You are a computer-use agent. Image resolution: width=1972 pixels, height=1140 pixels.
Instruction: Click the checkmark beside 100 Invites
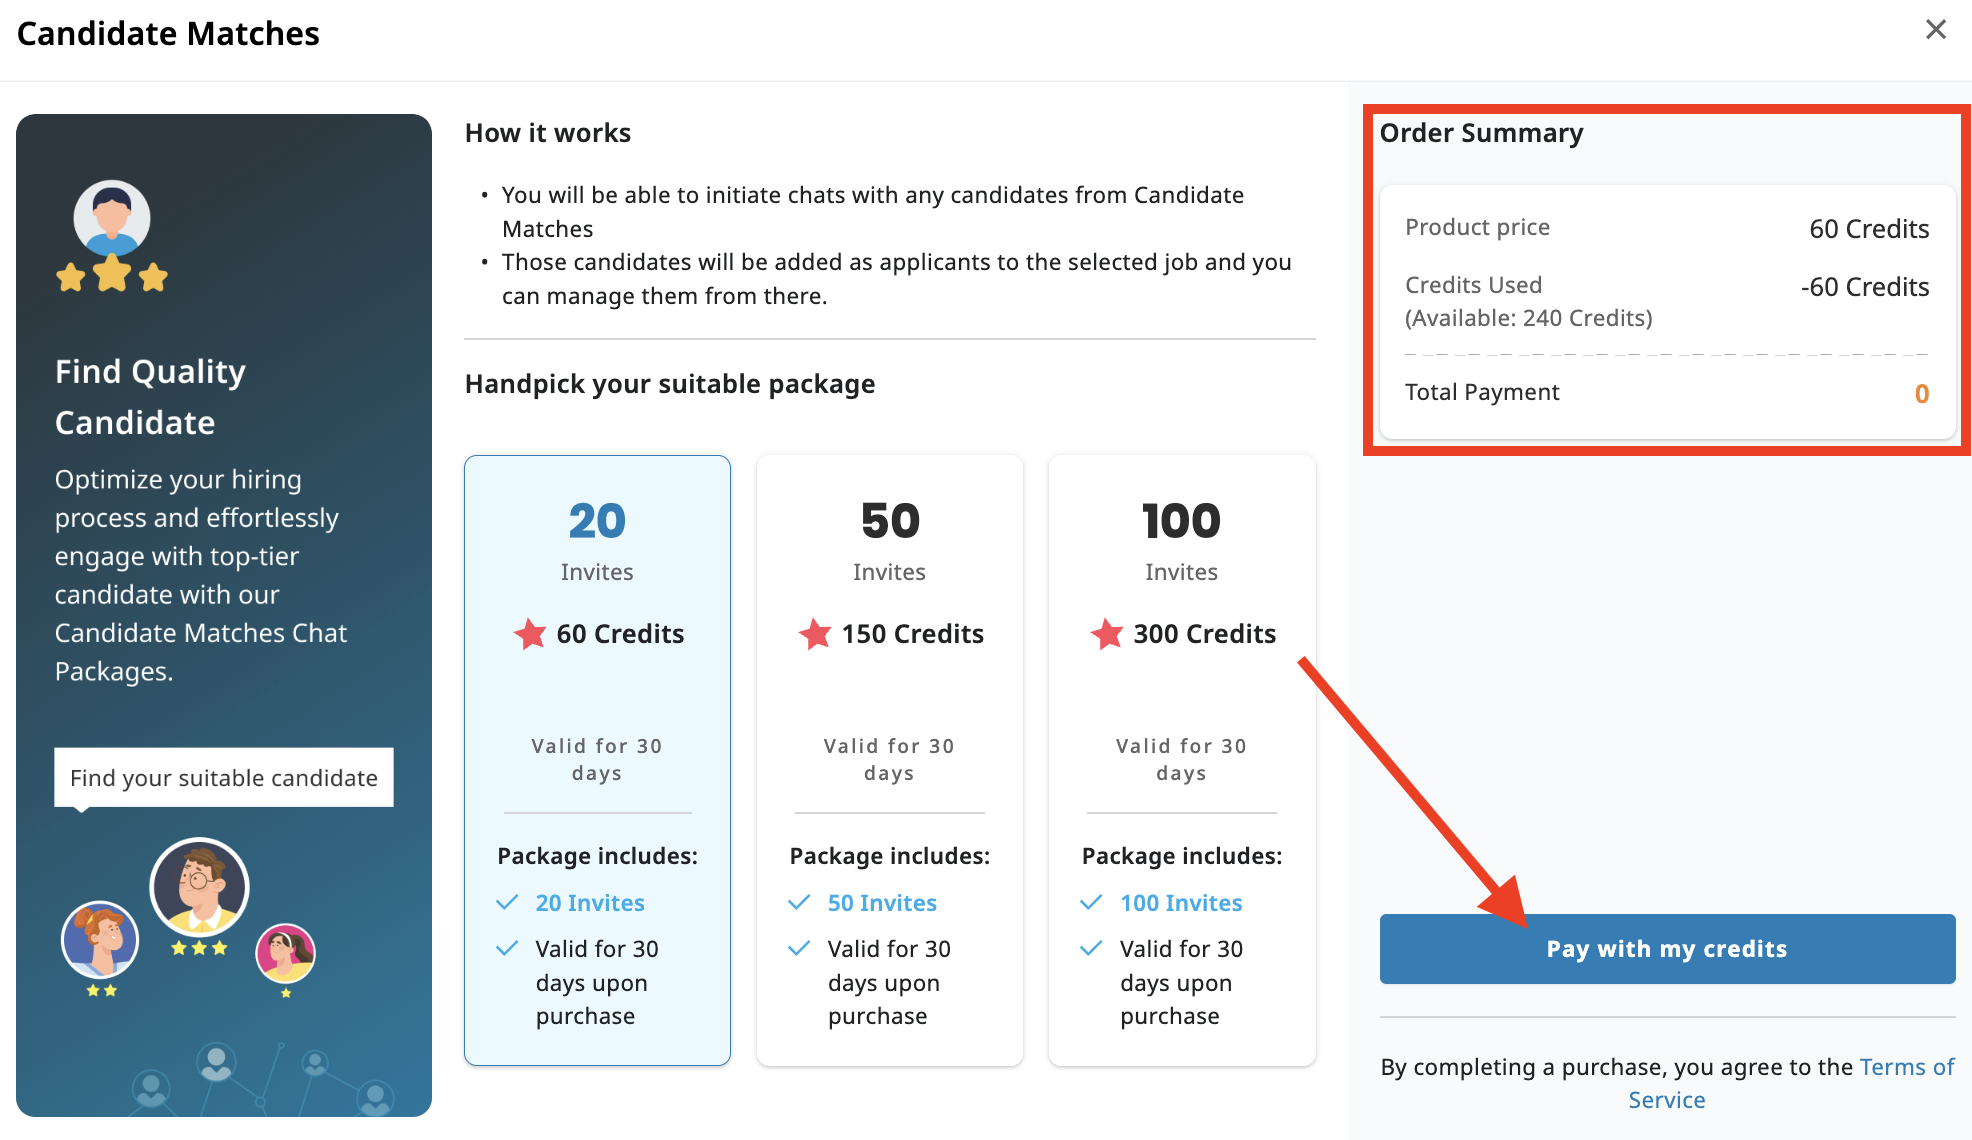click(x=1091, y=902)
